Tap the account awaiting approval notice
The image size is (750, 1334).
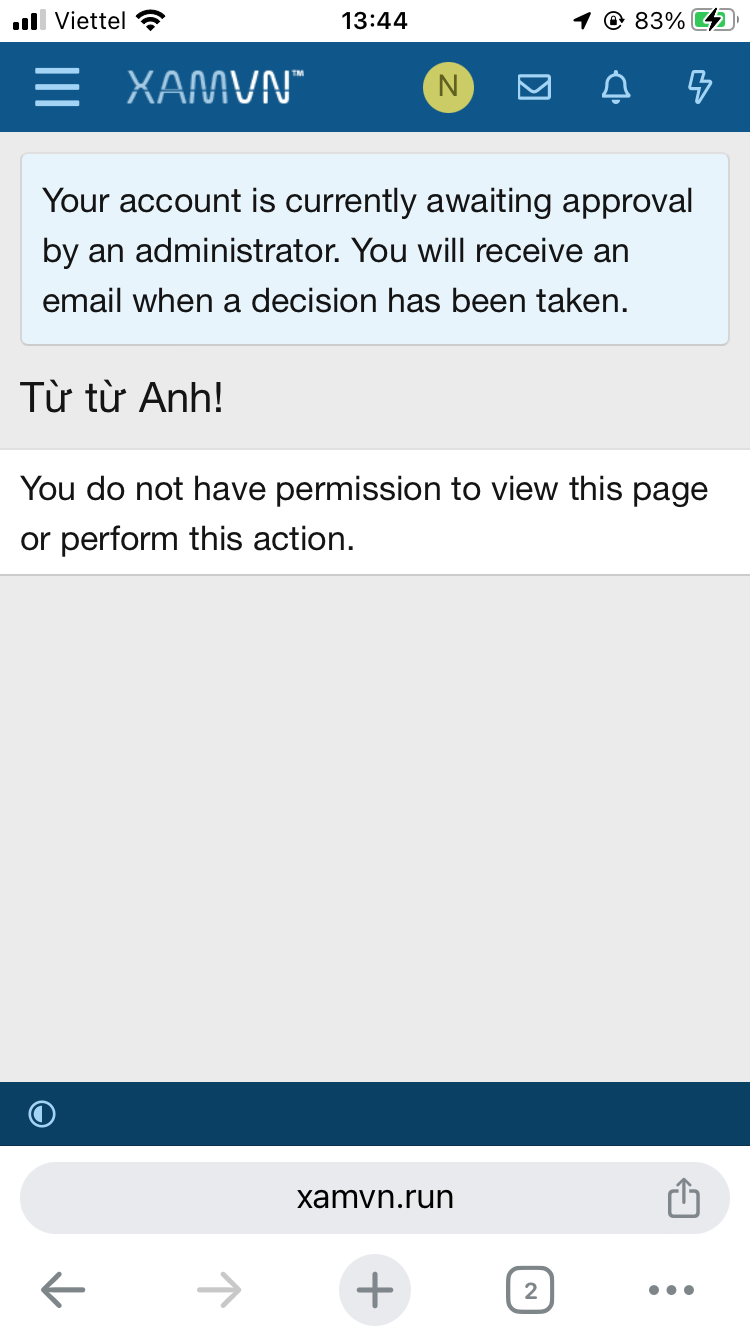(x=375, y=250)
